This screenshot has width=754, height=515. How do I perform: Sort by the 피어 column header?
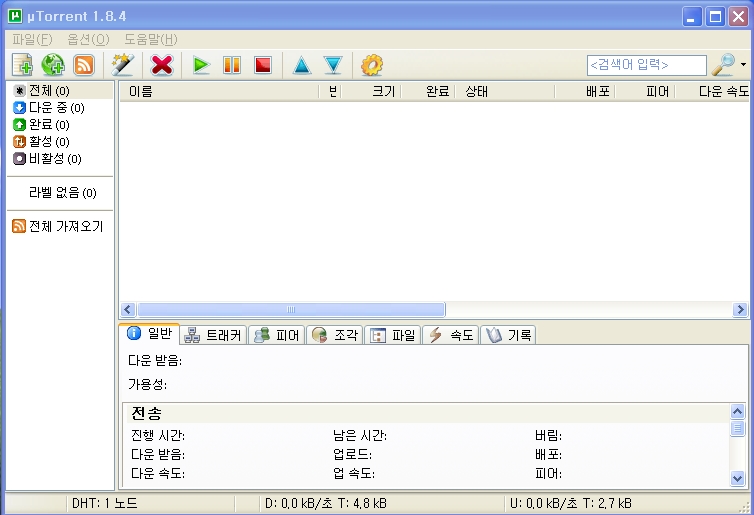tap(645, 91)
